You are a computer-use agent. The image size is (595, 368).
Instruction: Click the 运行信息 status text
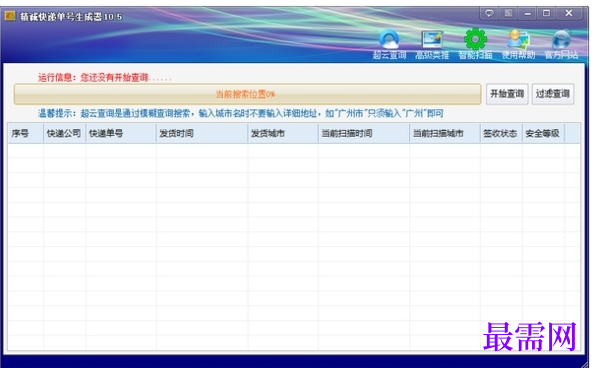[x=105, y=78]
